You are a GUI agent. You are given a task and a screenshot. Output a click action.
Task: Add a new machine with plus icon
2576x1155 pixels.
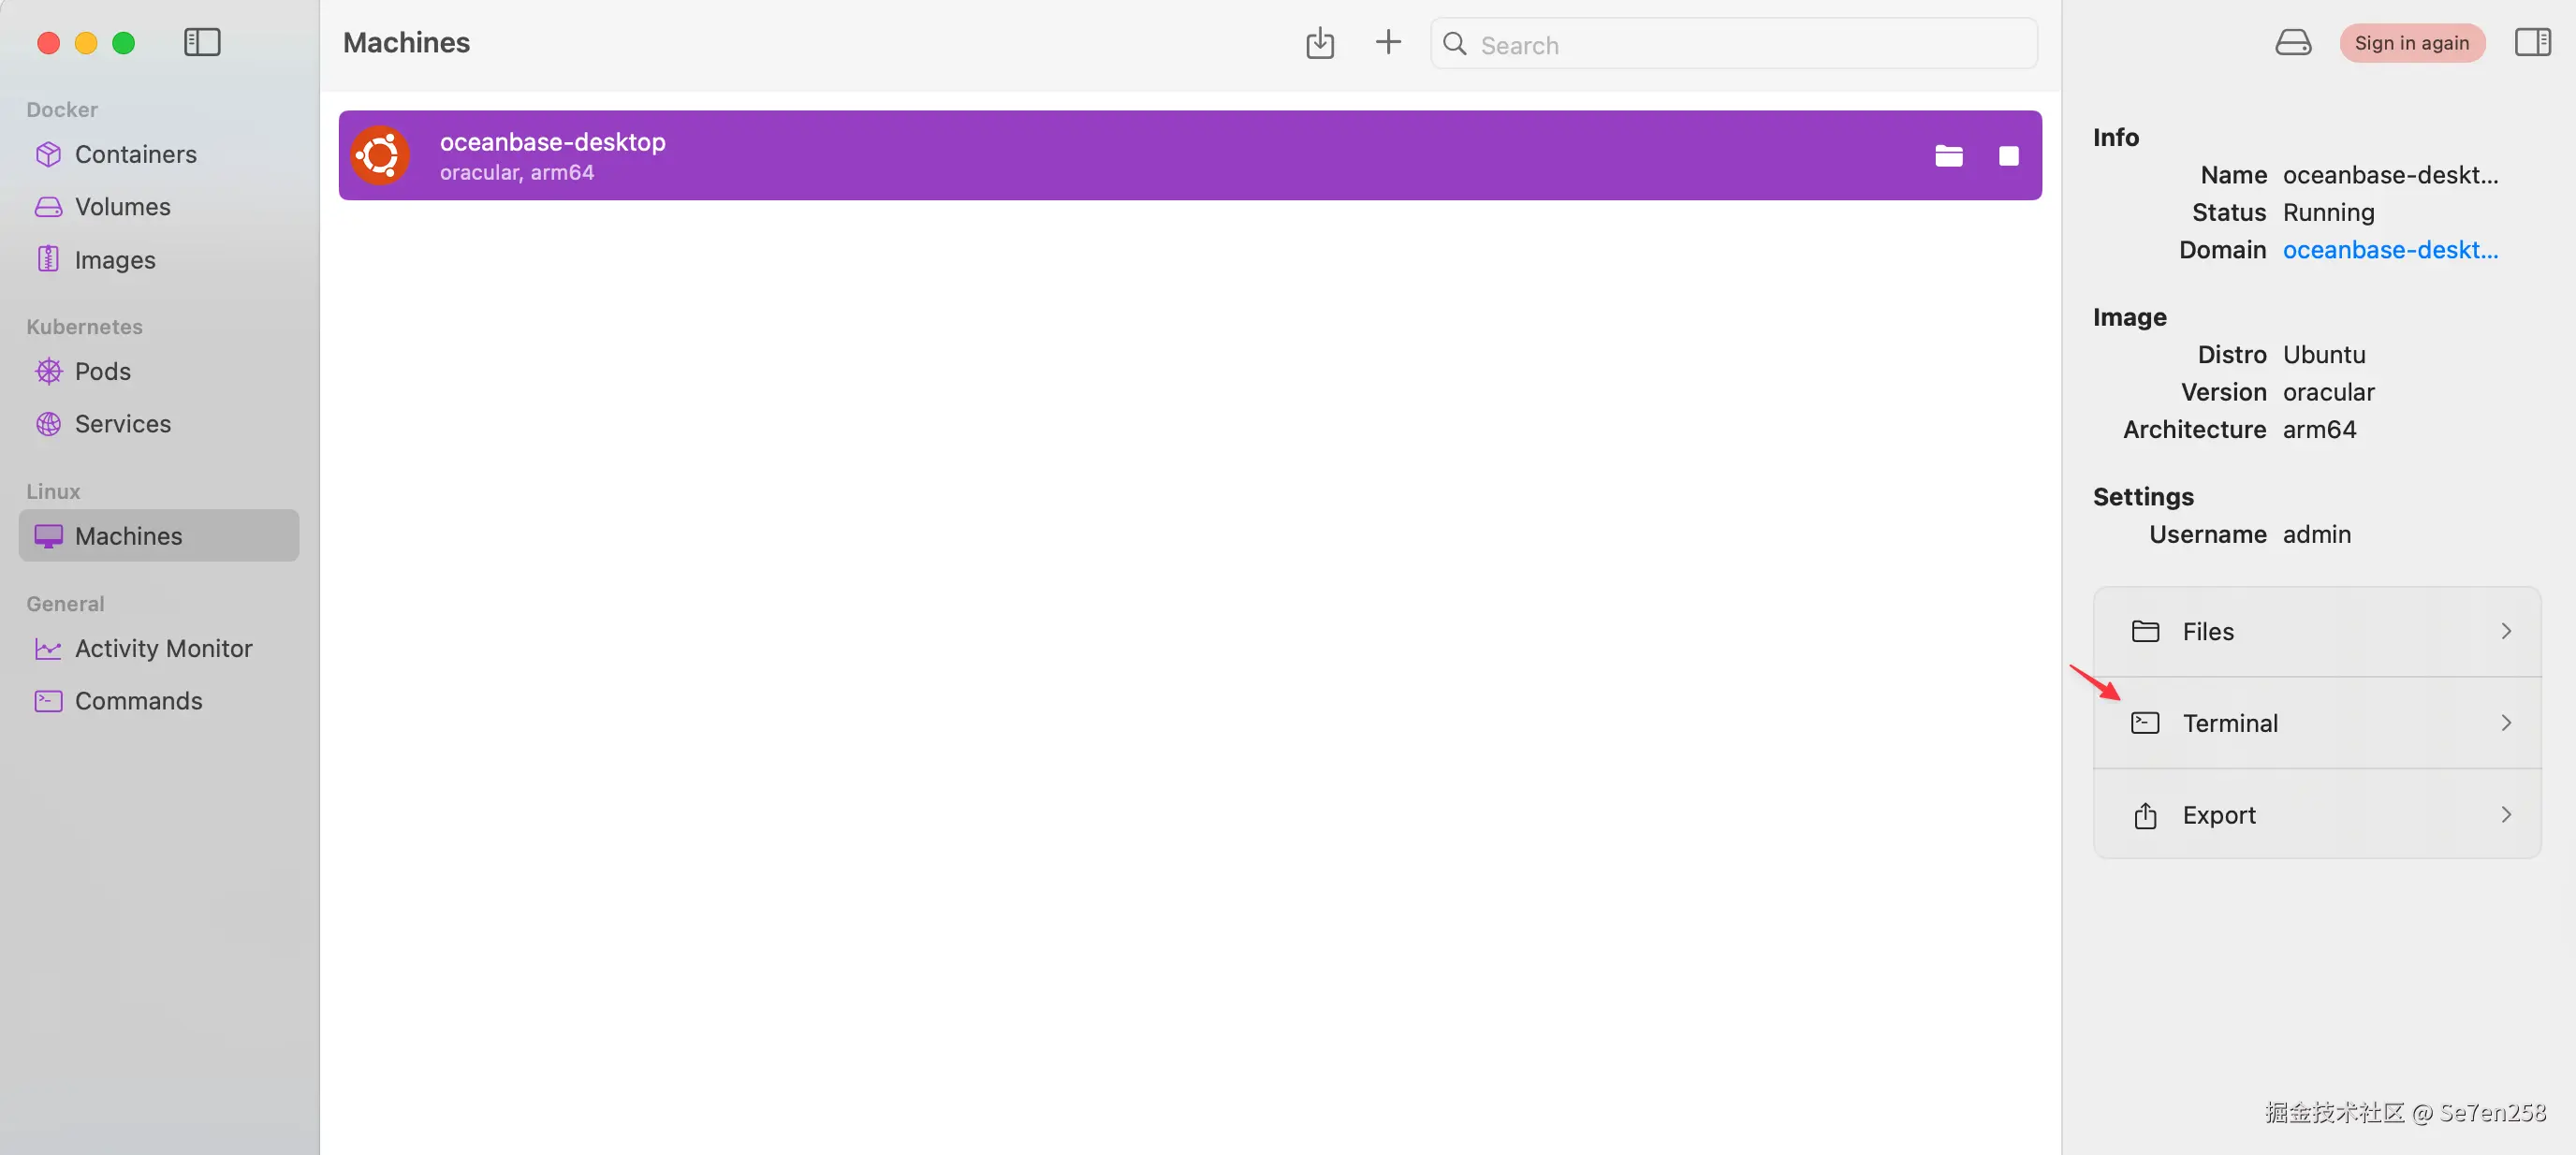[1387, 42]
